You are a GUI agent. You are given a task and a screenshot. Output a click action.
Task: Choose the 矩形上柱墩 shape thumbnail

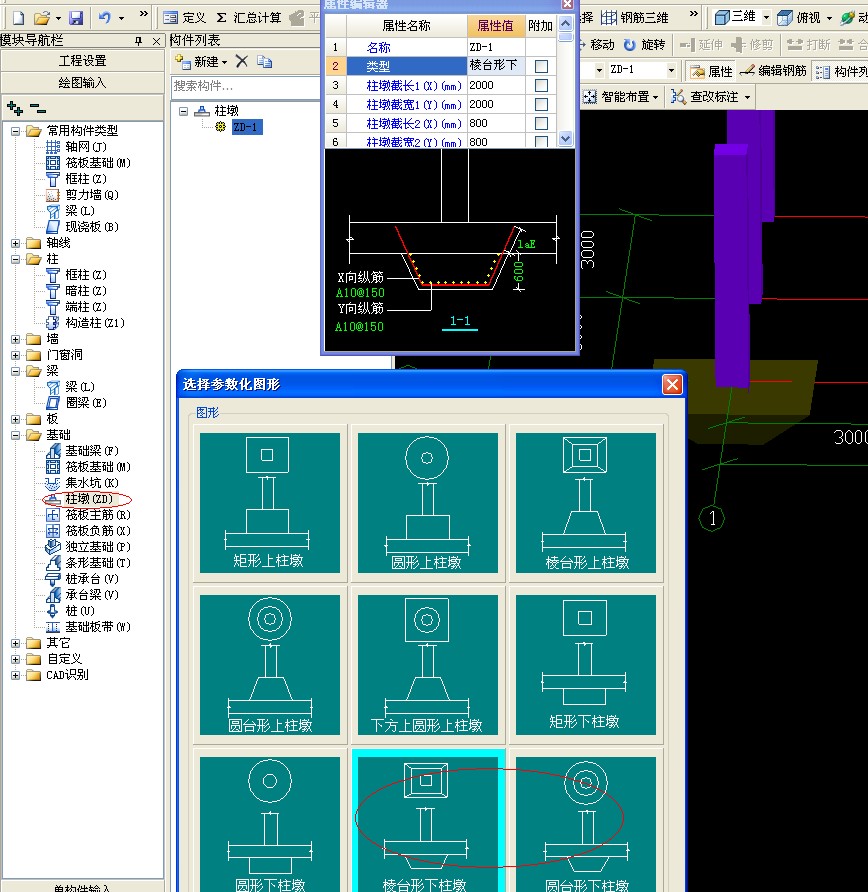click(x=270, y=503)
